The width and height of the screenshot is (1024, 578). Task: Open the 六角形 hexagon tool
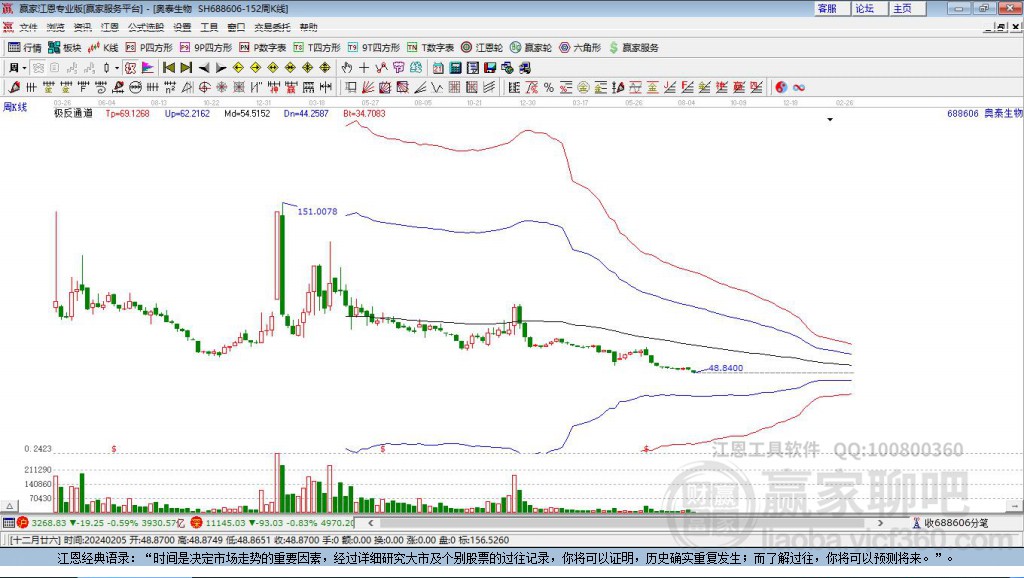coord(580,48)
